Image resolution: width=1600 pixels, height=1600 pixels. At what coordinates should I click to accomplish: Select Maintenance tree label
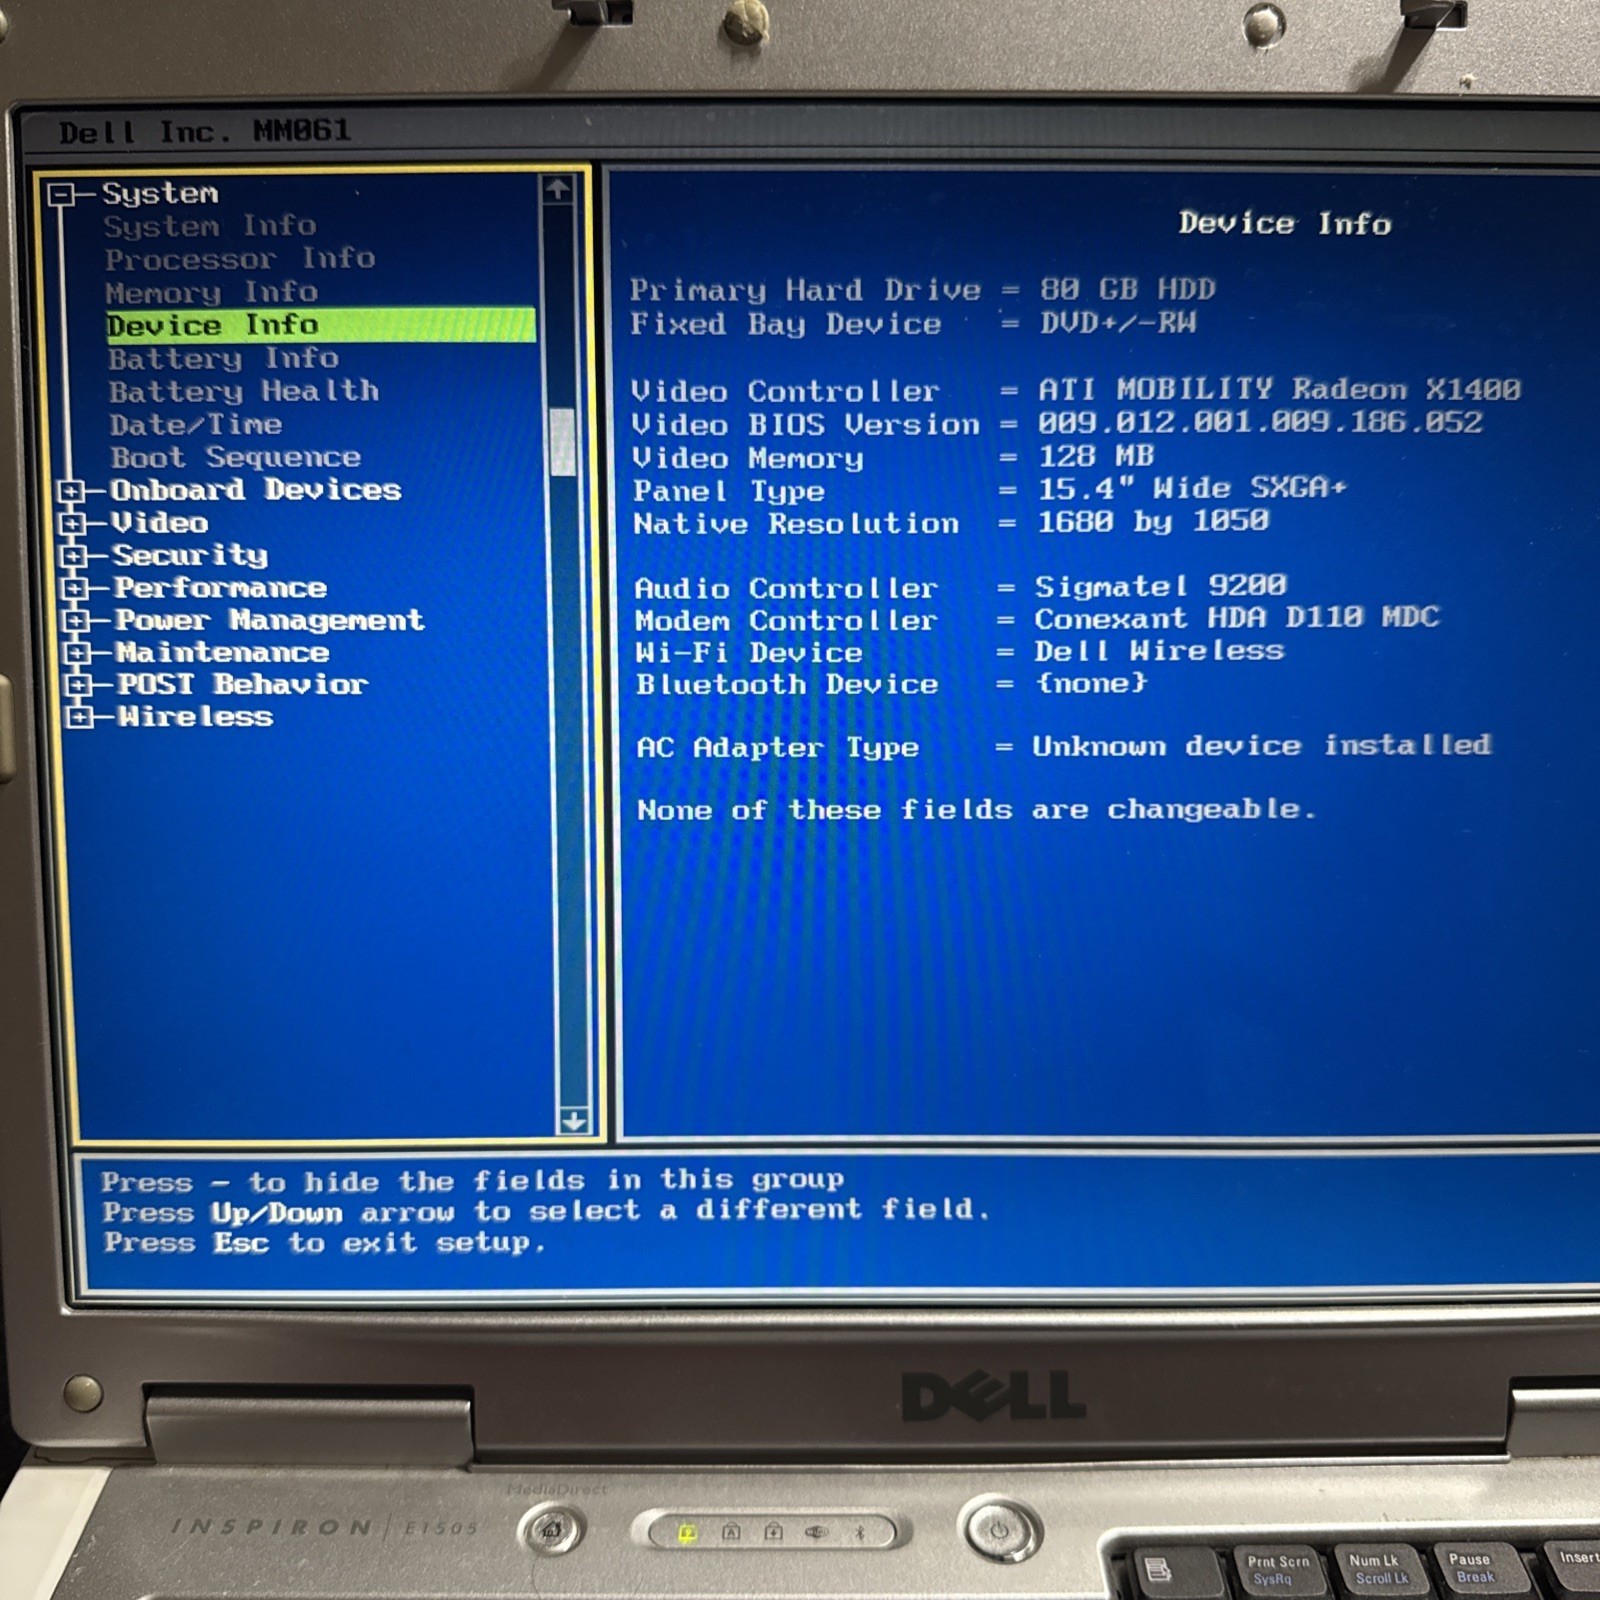click(222, 653)
